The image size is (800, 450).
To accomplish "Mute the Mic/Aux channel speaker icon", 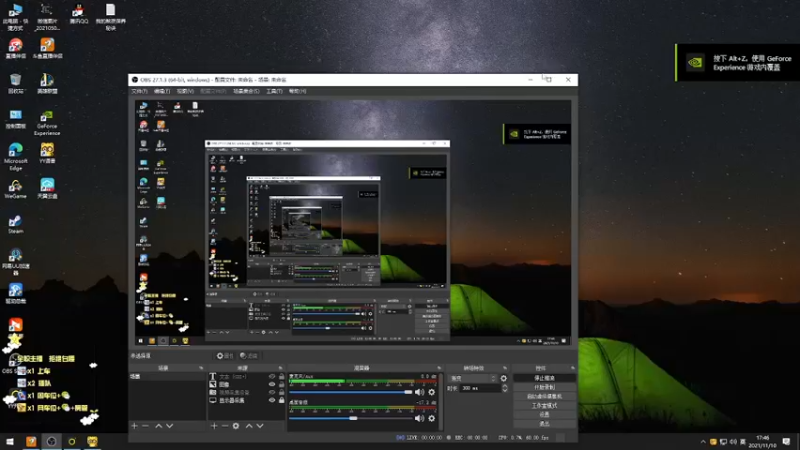I will point(419,392).
